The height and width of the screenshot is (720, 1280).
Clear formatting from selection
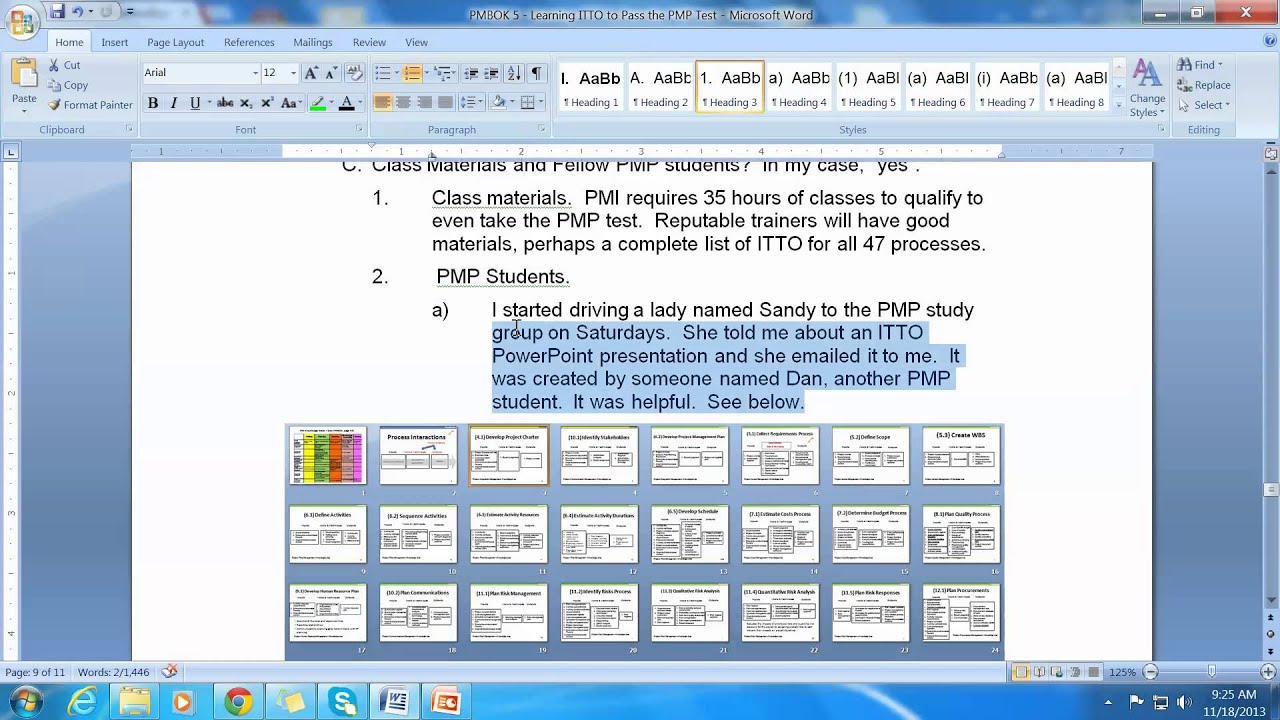[355, 73]
